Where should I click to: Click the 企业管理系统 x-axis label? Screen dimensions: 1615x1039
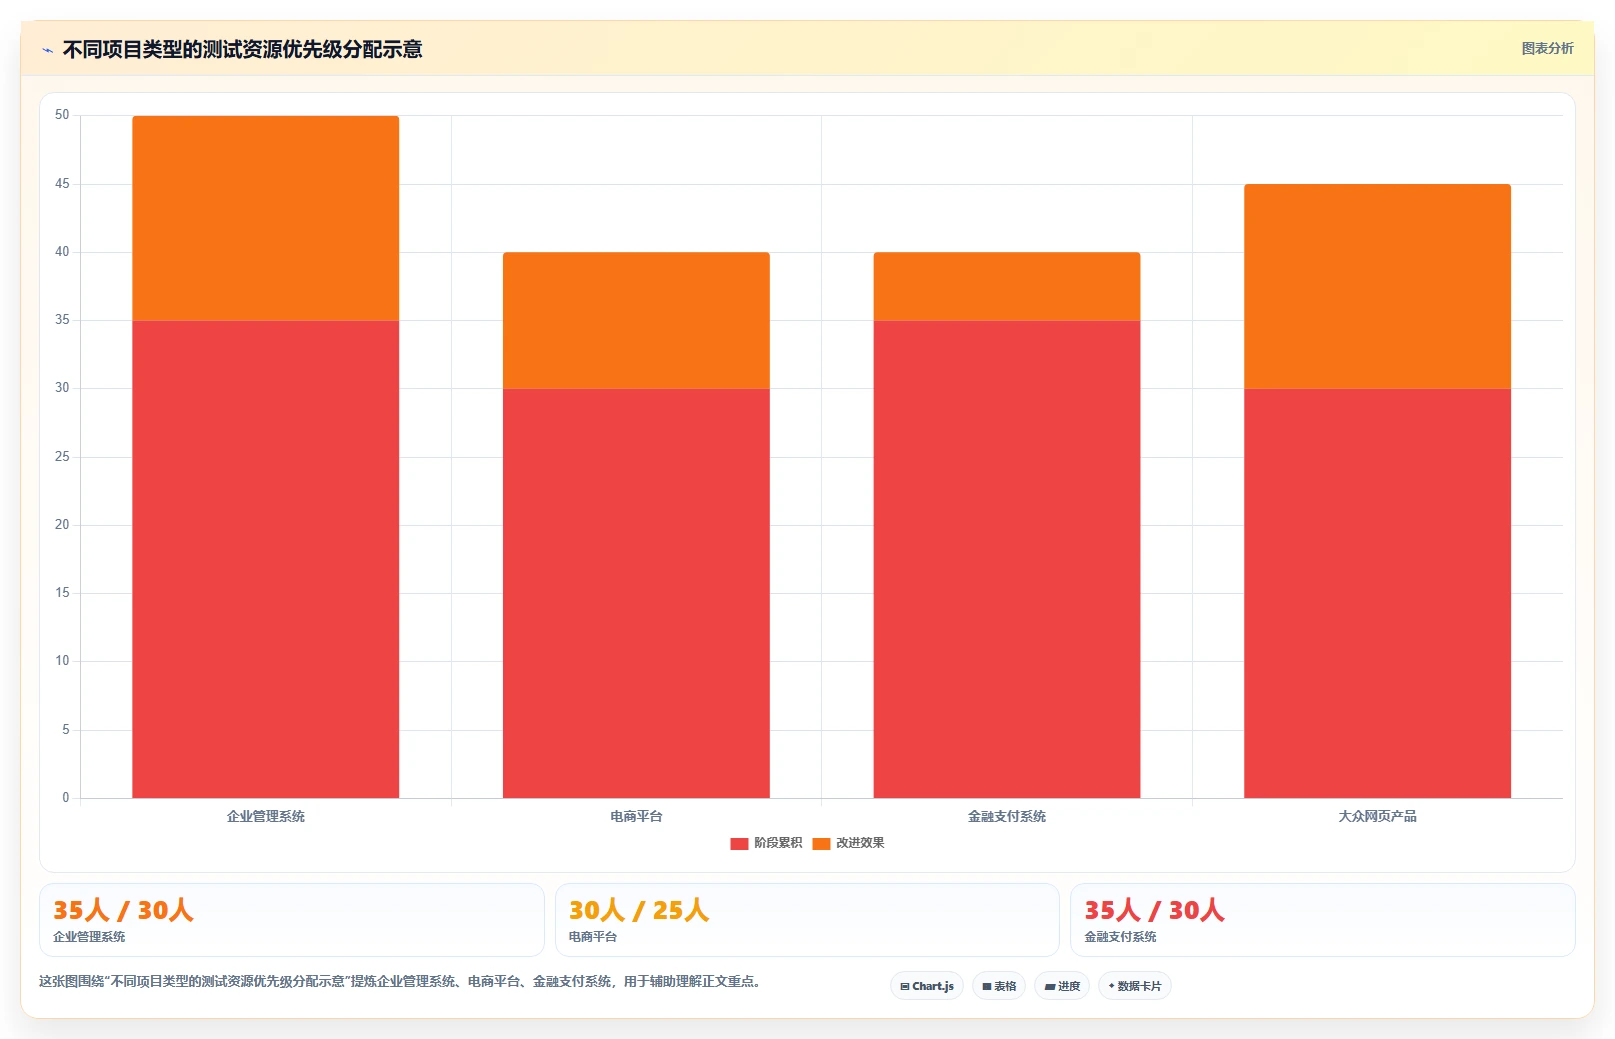coord(266,816)
